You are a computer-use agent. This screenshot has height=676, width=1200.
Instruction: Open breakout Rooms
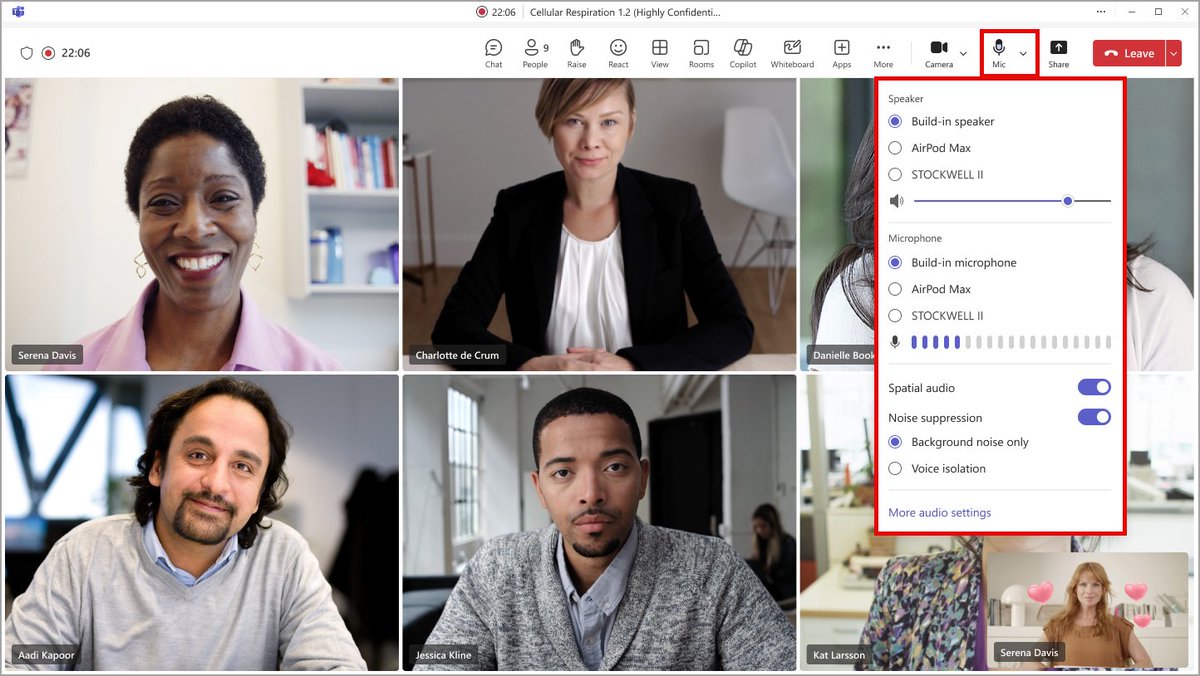(701, 54)
